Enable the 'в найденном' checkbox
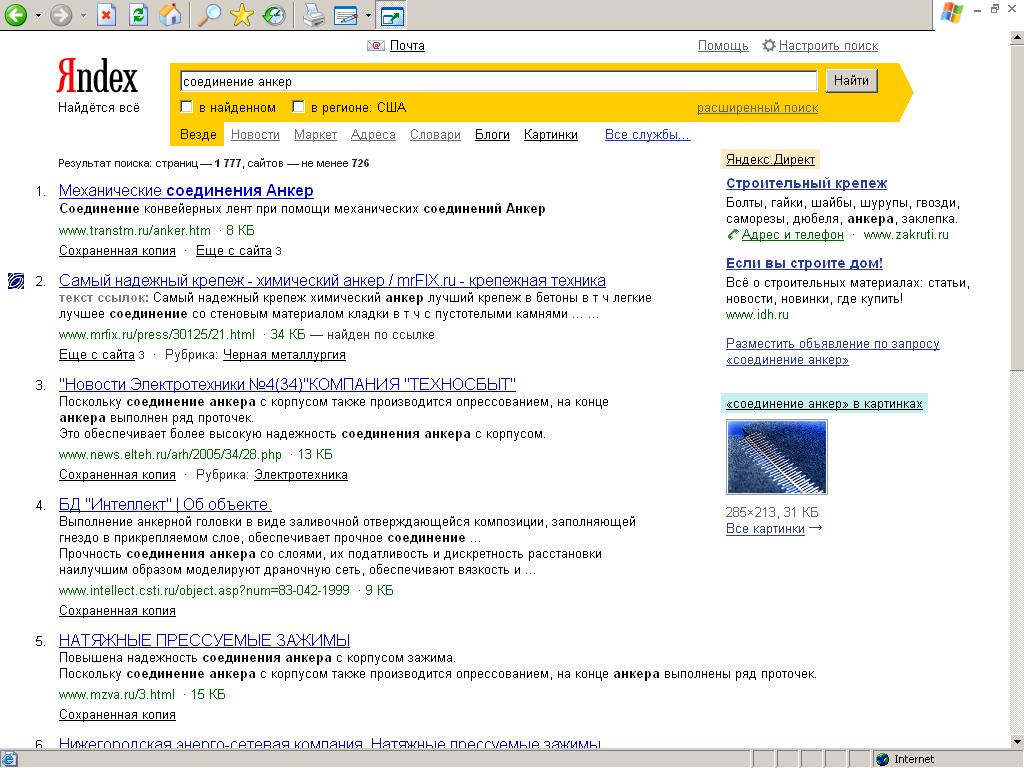The width and height of the screenshot is (1024, 768). coord(186,107)
